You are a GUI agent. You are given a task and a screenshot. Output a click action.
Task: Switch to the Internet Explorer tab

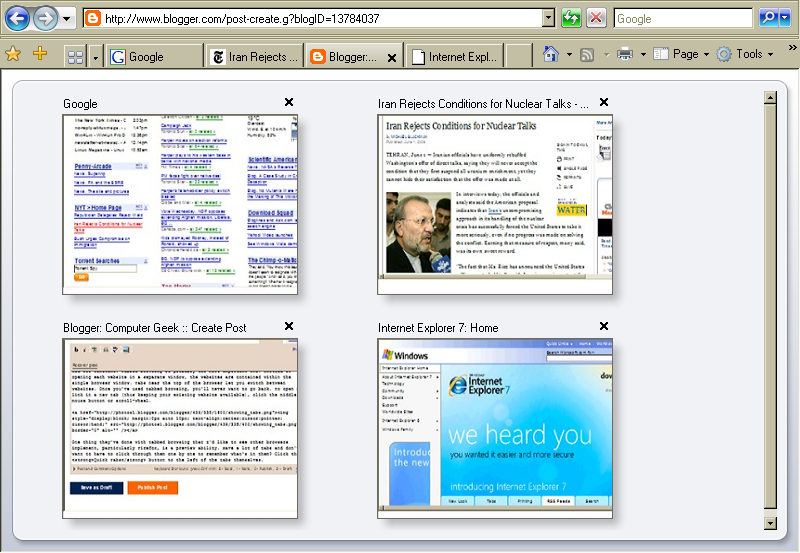(455, 57)
